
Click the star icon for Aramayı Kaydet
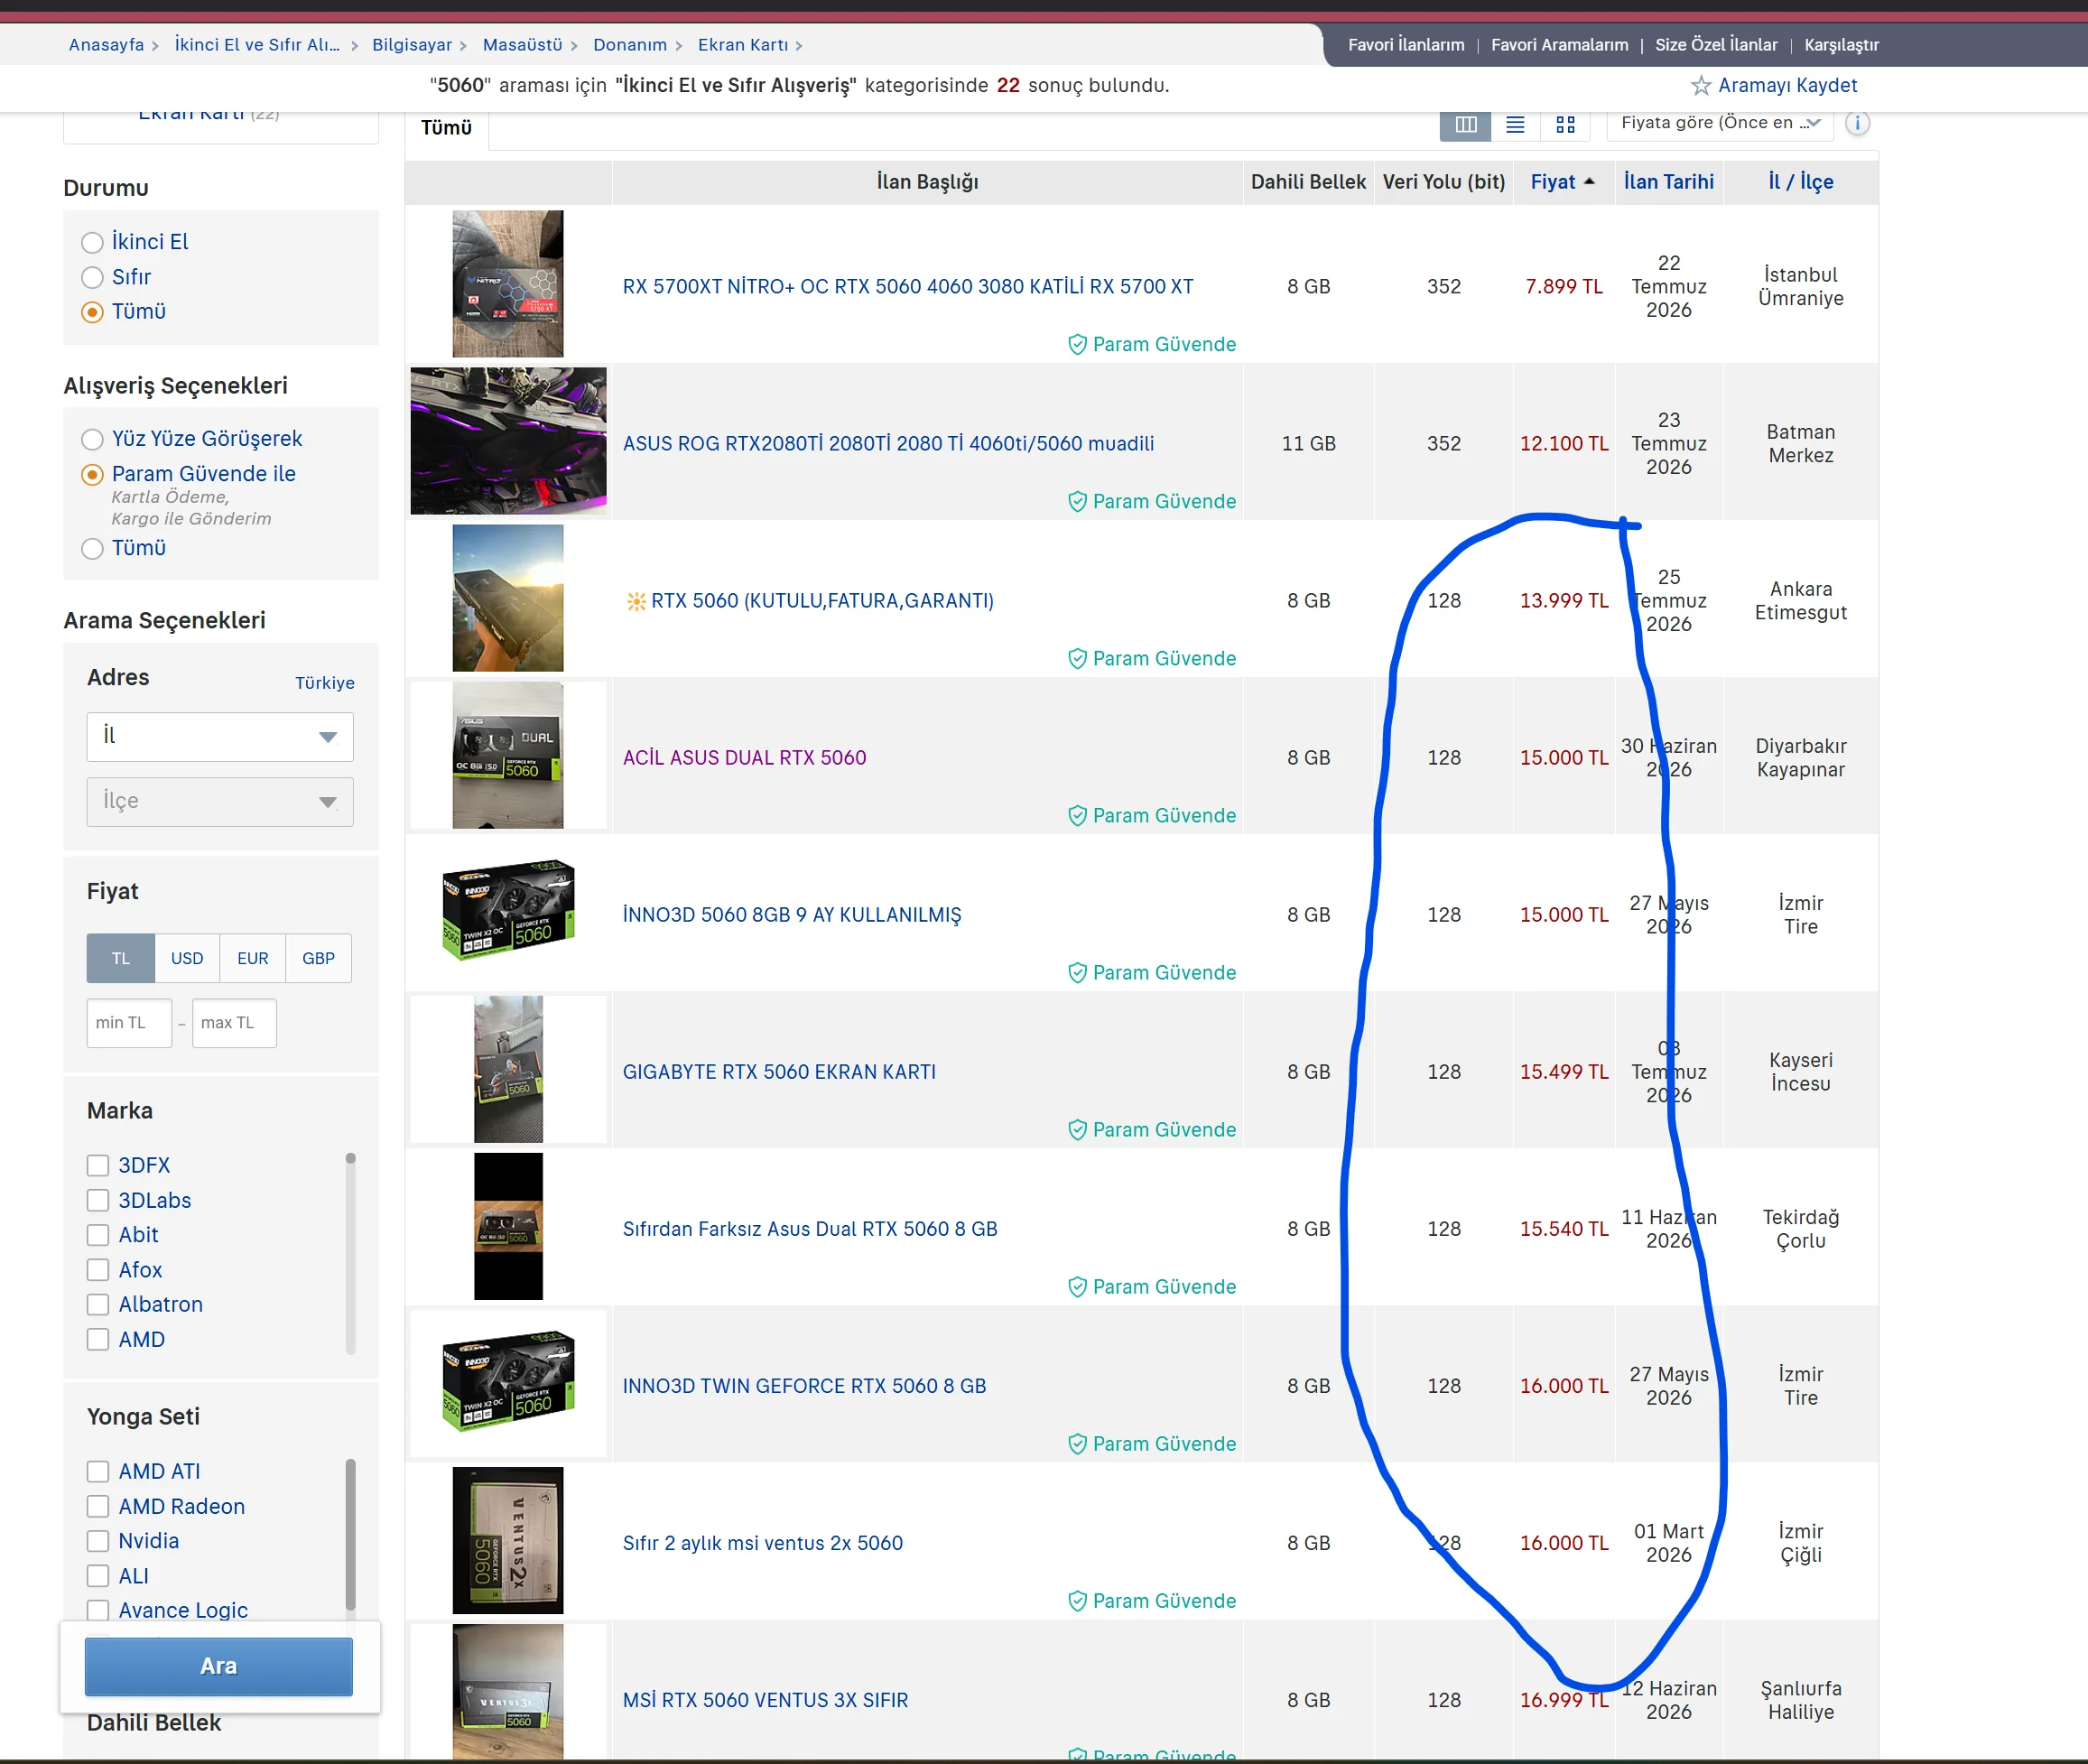click(x=1700, y=85)
